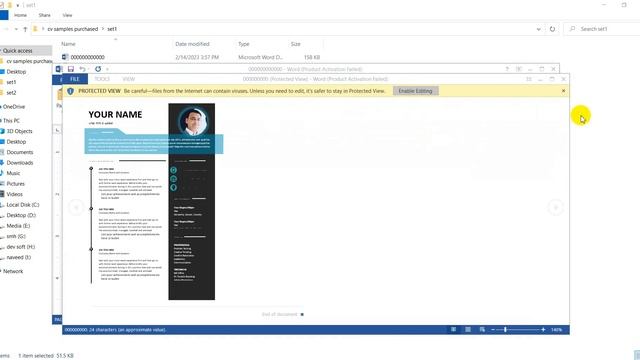The height and width of the screenshot is (360, 640).
Task: Open 3D Objects in the sidebar
Action: tap(19, 131)
